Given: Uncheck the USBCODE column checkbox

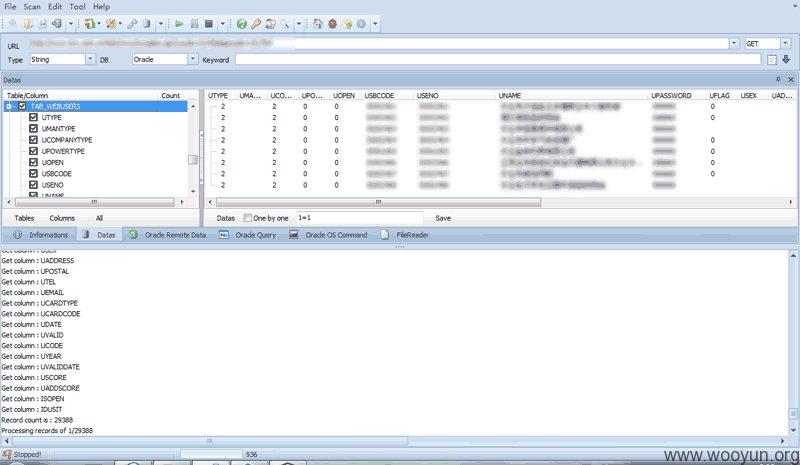Looking at the screenshot, I should tap(34, 174).
